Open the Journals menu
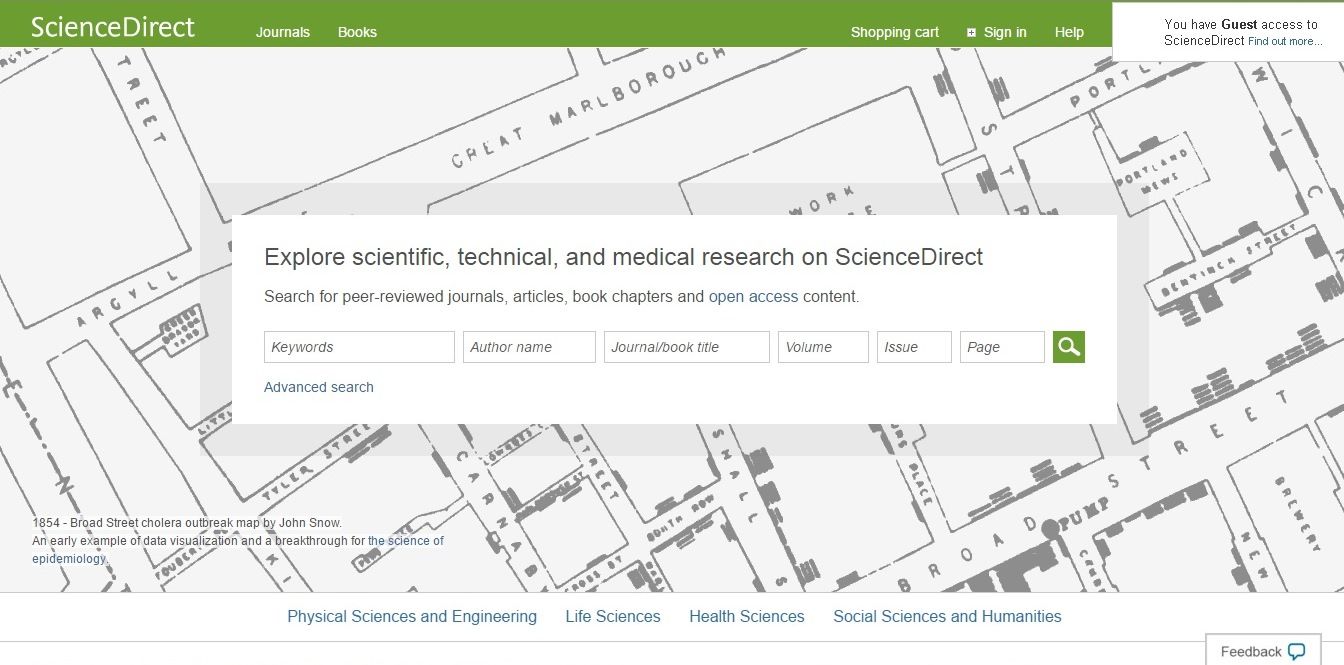Image resolution: width=1344 pixels, height=665 pixels. [283, 32]
